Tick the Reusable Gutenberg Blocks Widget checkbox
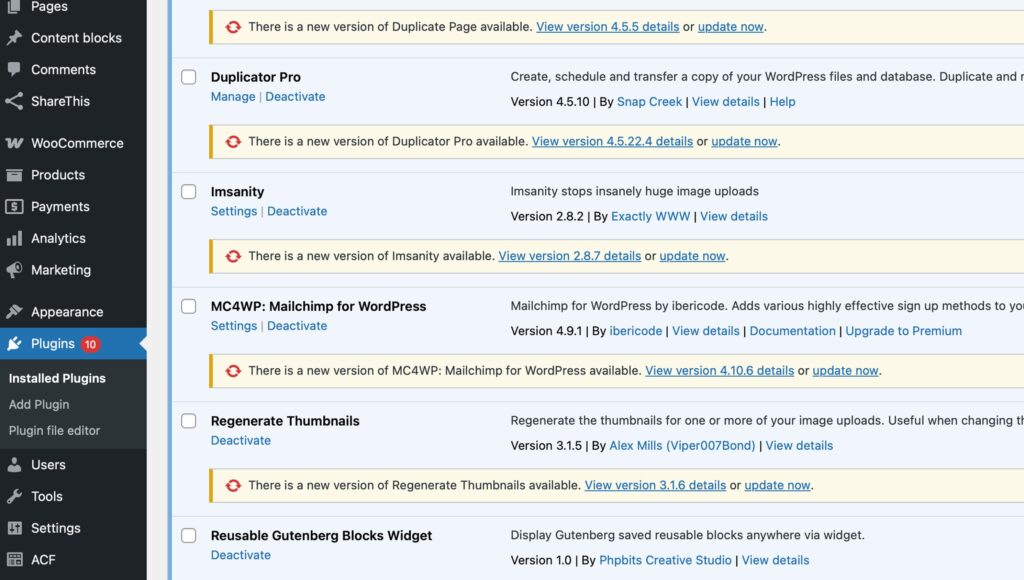 coord(189,536)
